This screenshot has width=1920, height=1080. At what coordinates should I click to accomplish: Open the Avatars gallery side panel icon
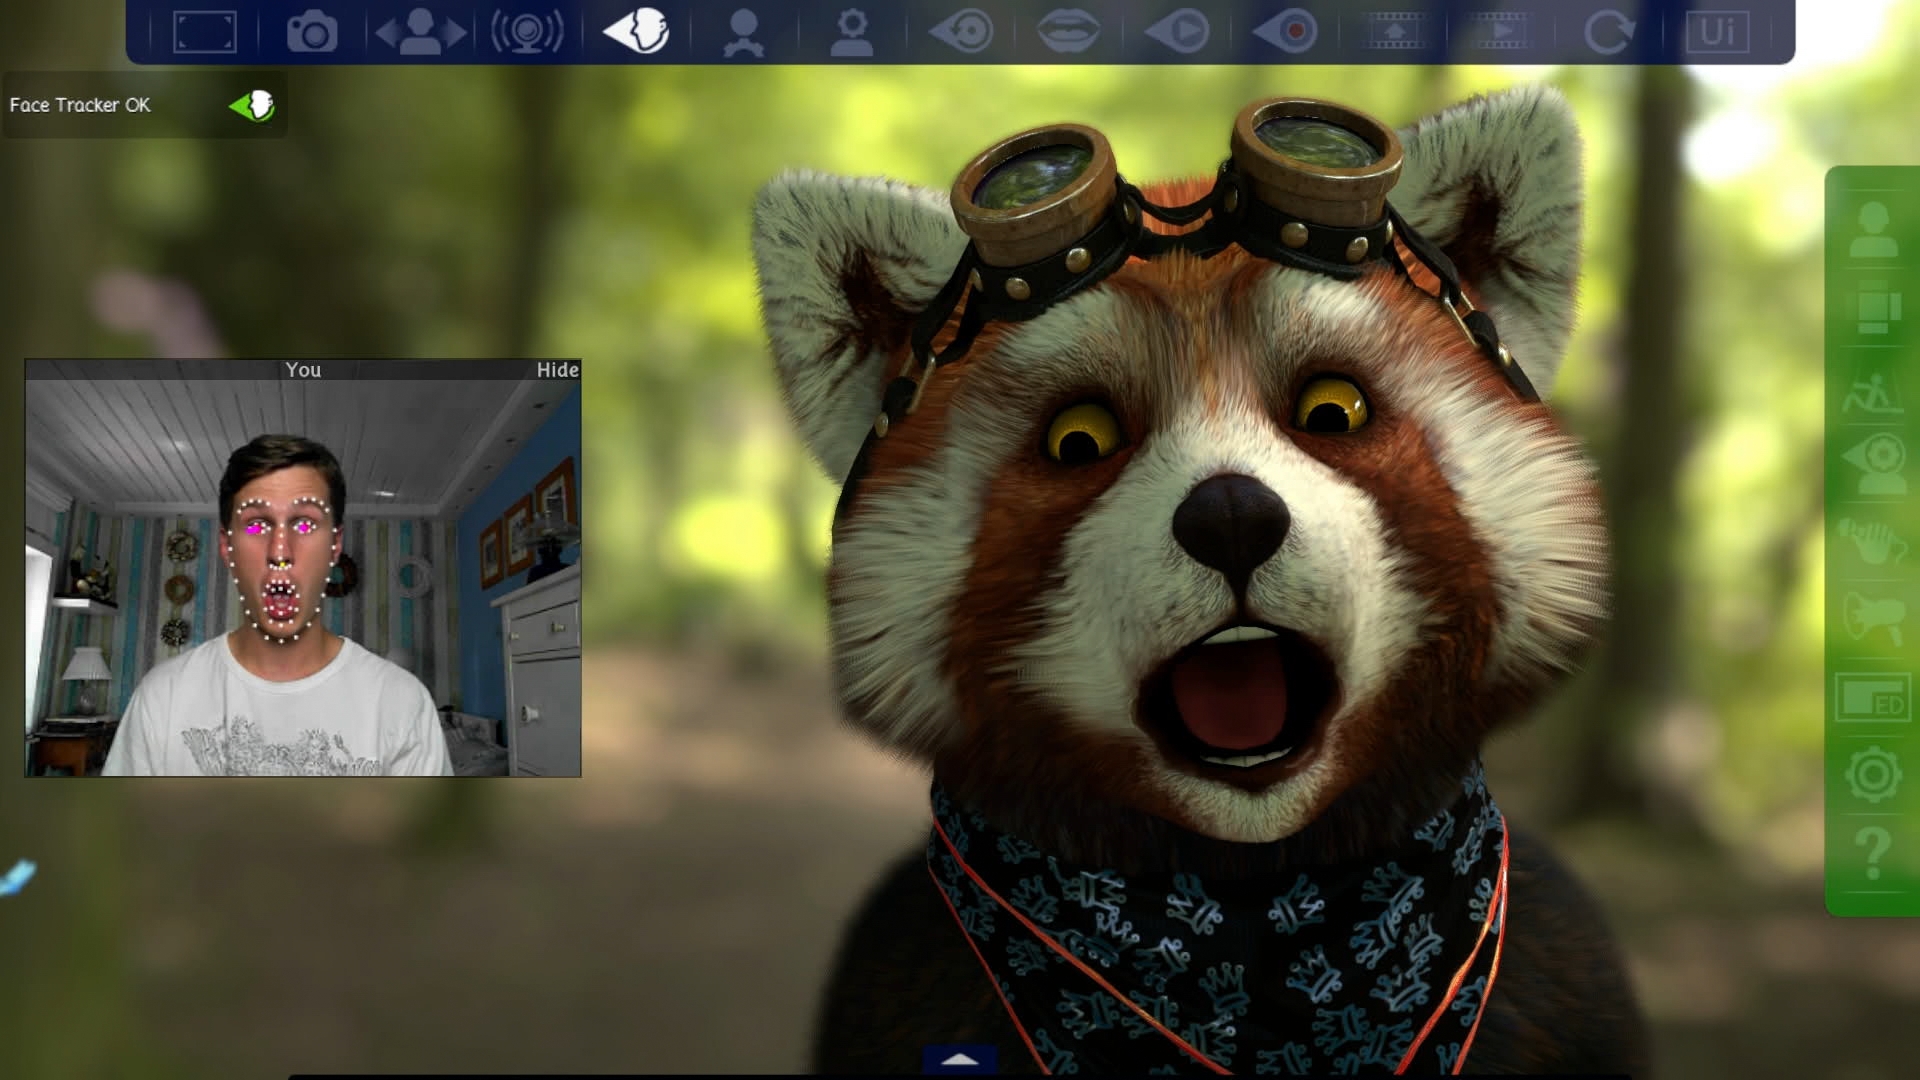point(1873,229)
